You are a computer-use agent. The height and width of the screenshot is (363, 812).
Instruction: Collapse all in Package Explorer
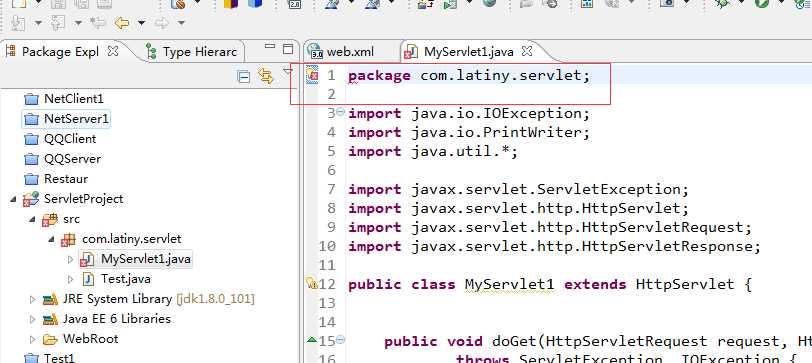tap(243, 77)
